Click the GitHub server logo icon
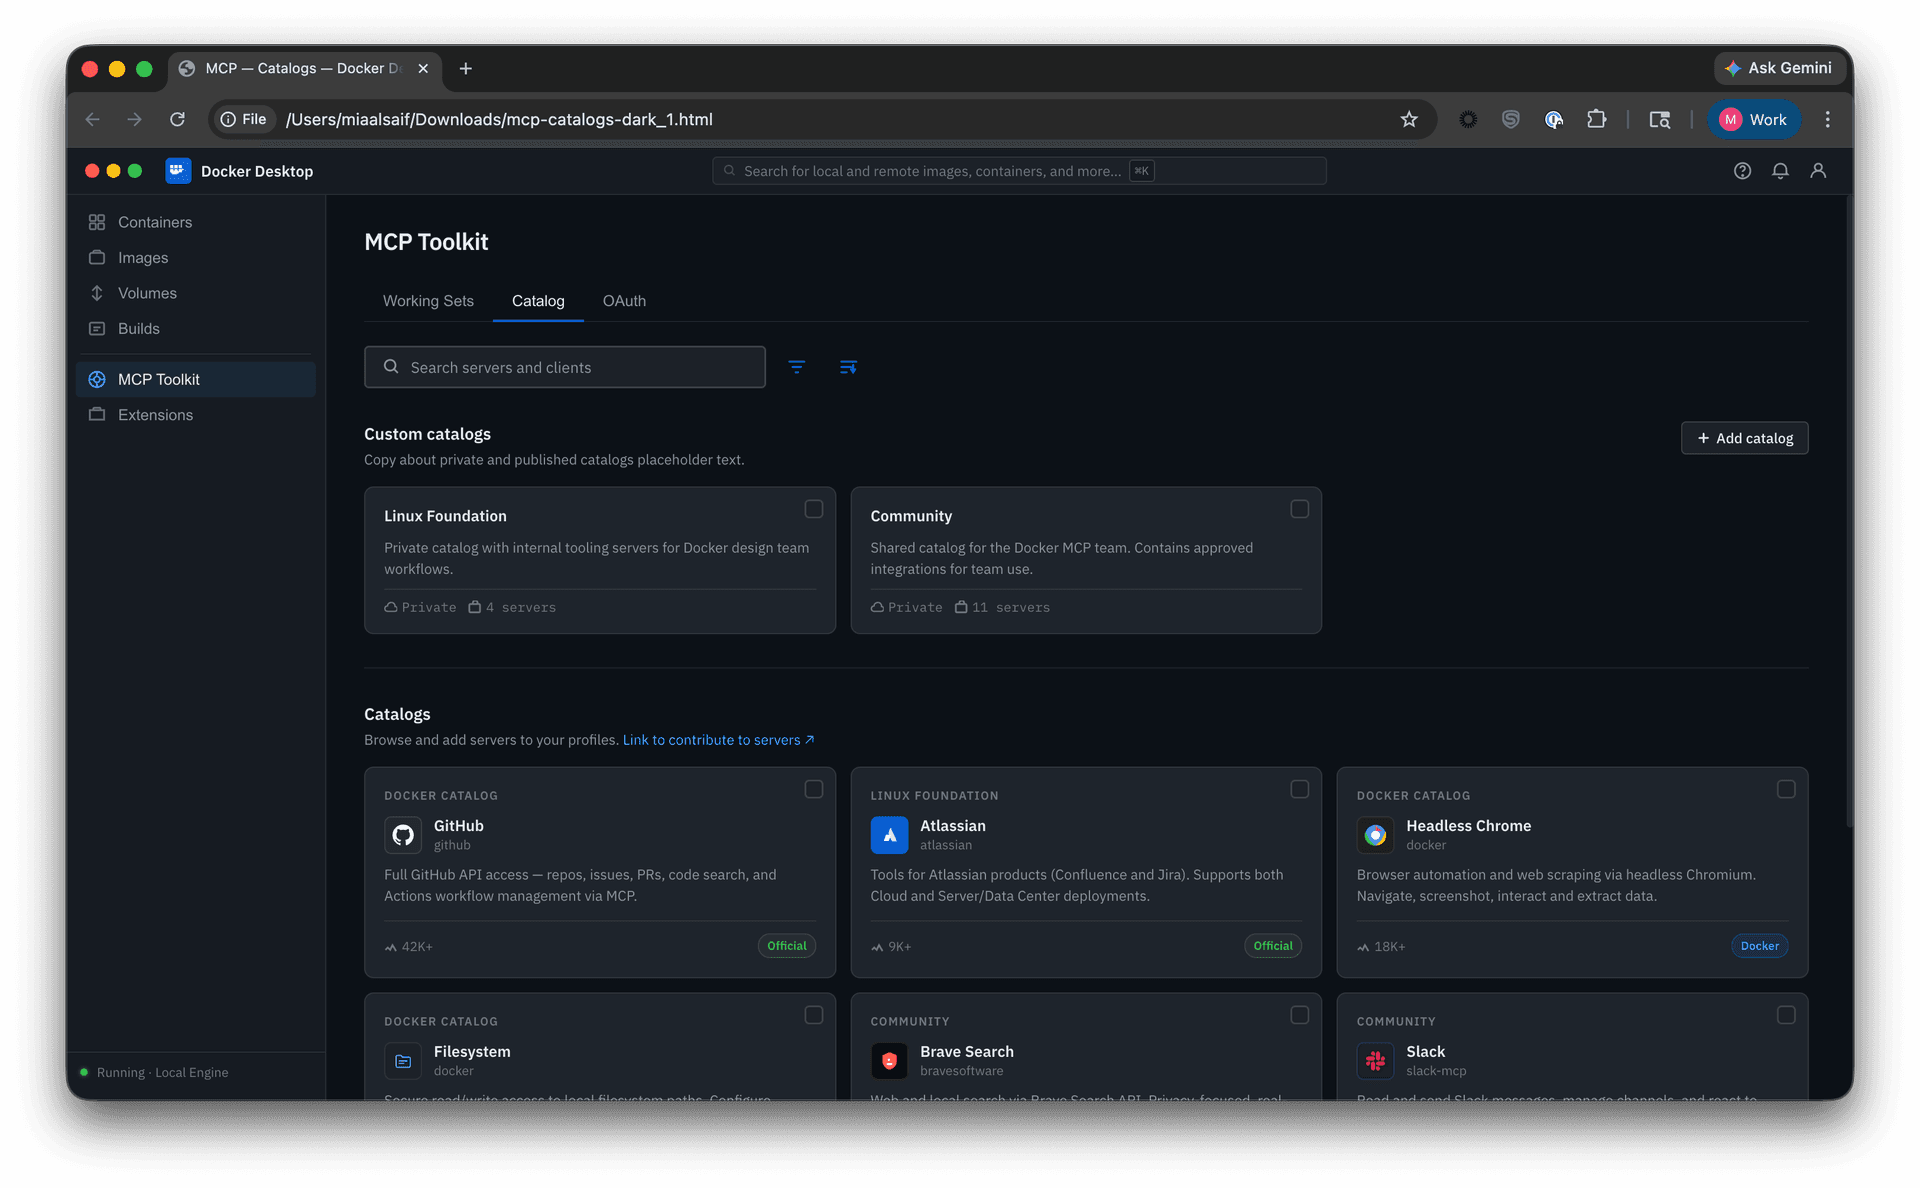1920x1188 pixels. (403, 834)
